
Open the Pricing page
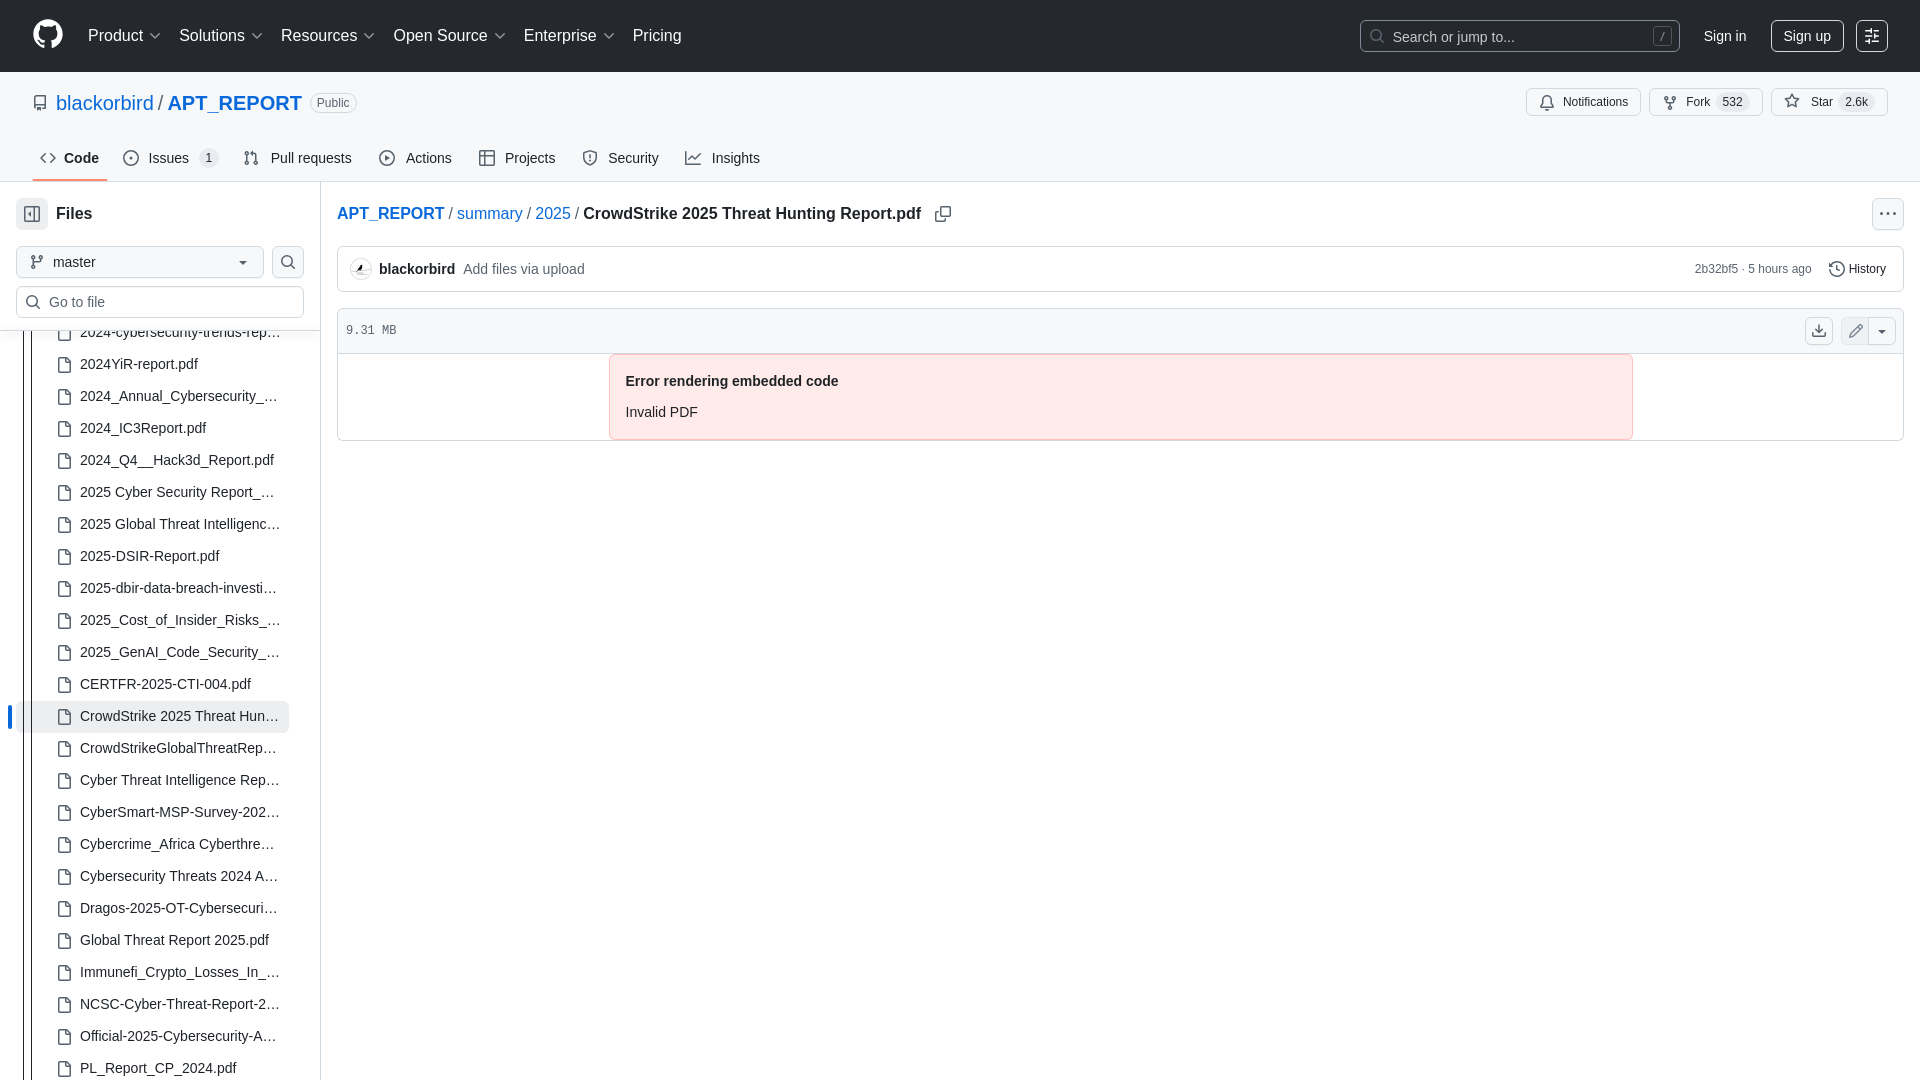coord(657,36)
